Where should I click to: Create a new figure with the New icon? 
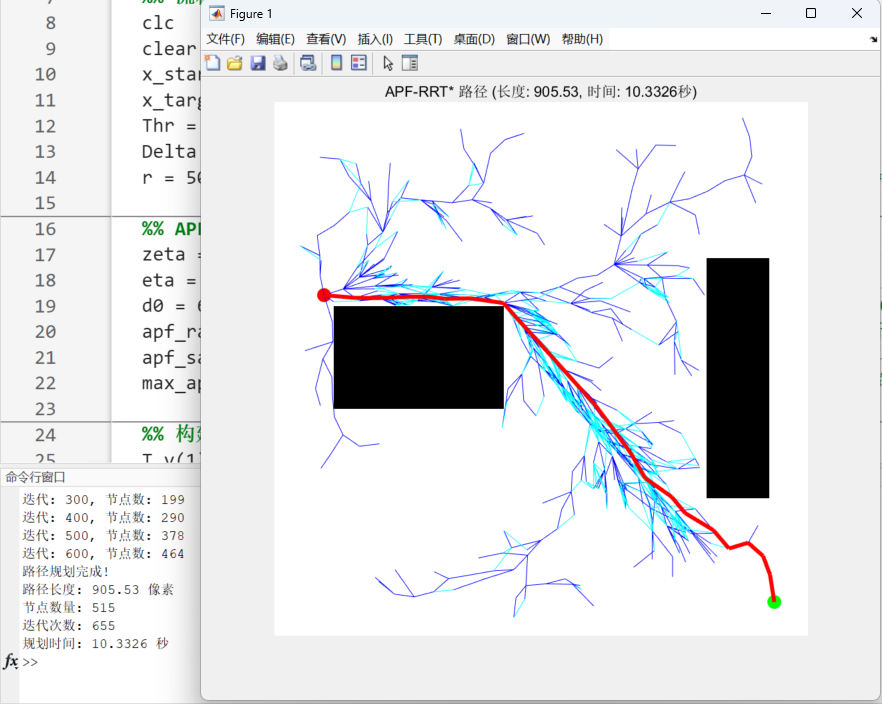213,62
